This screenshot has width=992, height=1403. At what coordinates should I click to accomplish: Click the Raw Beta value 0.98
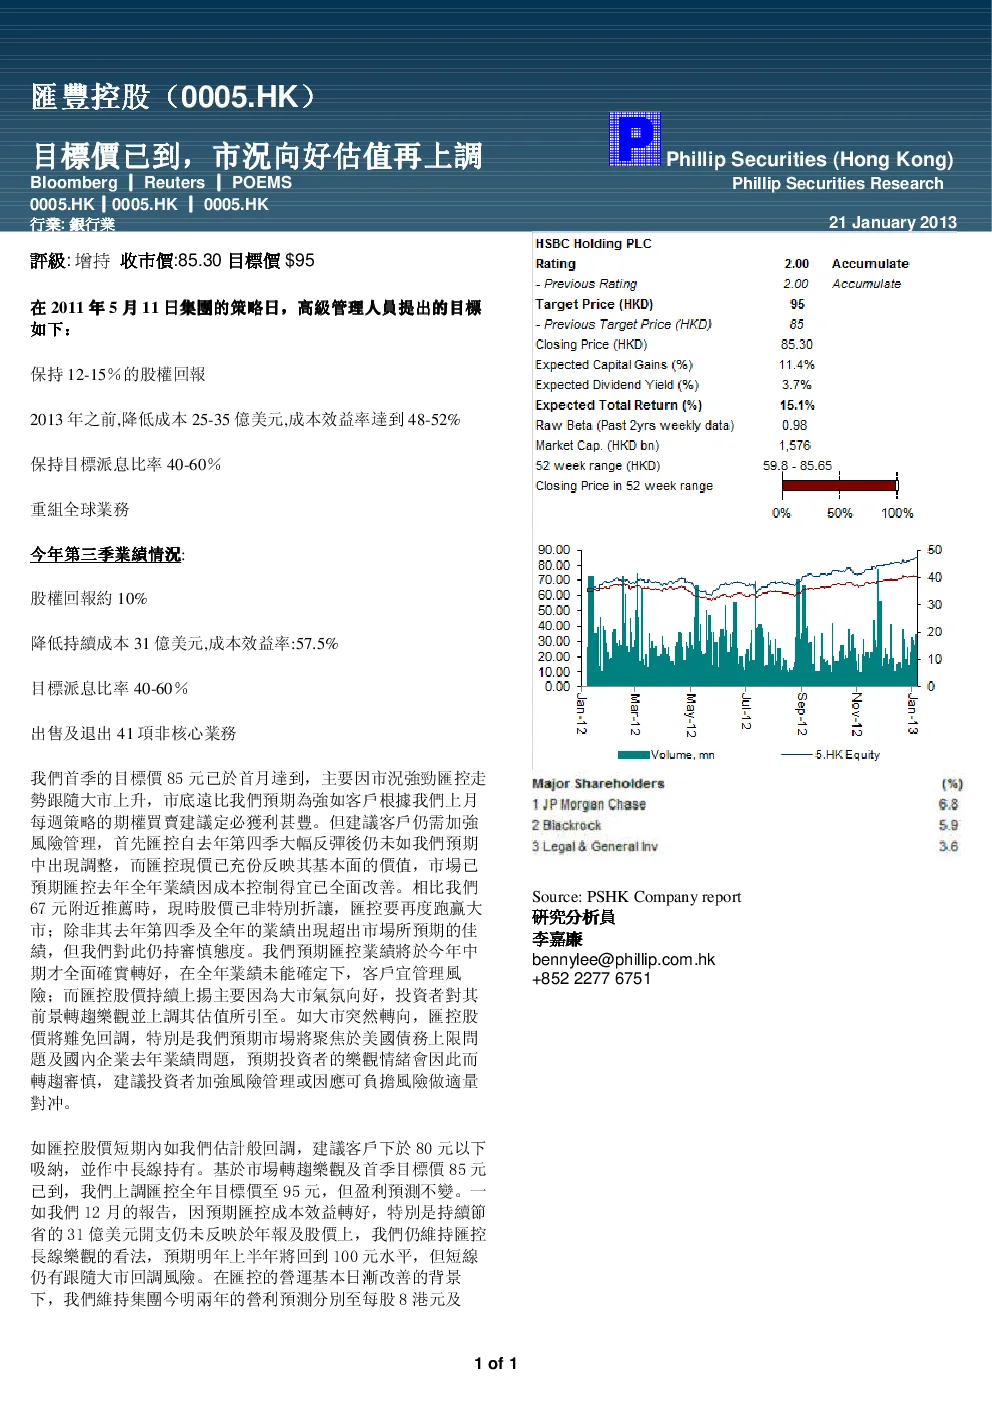(x=795, y=425)
